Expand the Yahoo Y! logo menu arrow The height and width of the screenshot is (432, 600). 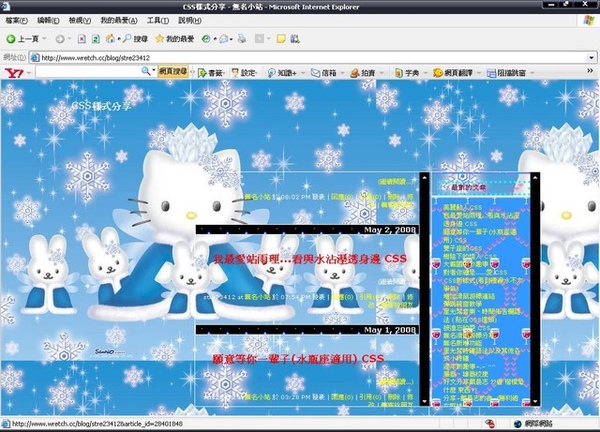(x=29, y=72)
